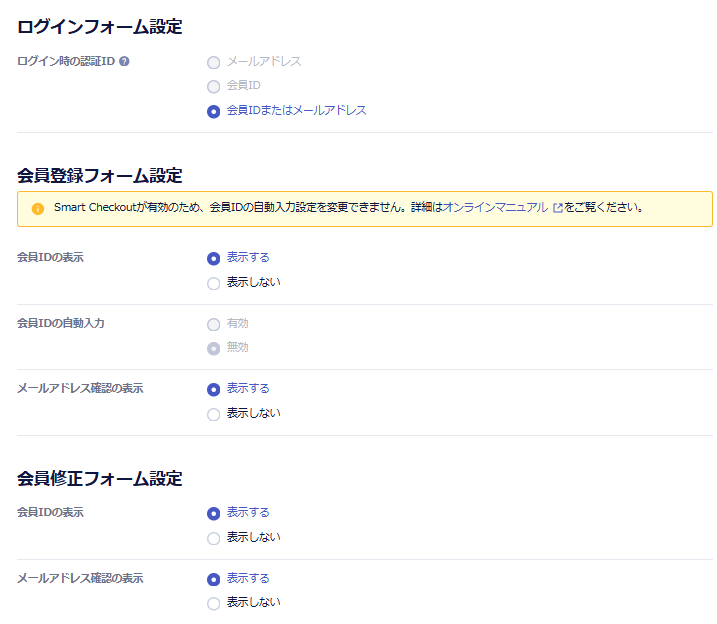
Task: Select the 会員ID radio for login ID
Action: (x=214, y=86)
